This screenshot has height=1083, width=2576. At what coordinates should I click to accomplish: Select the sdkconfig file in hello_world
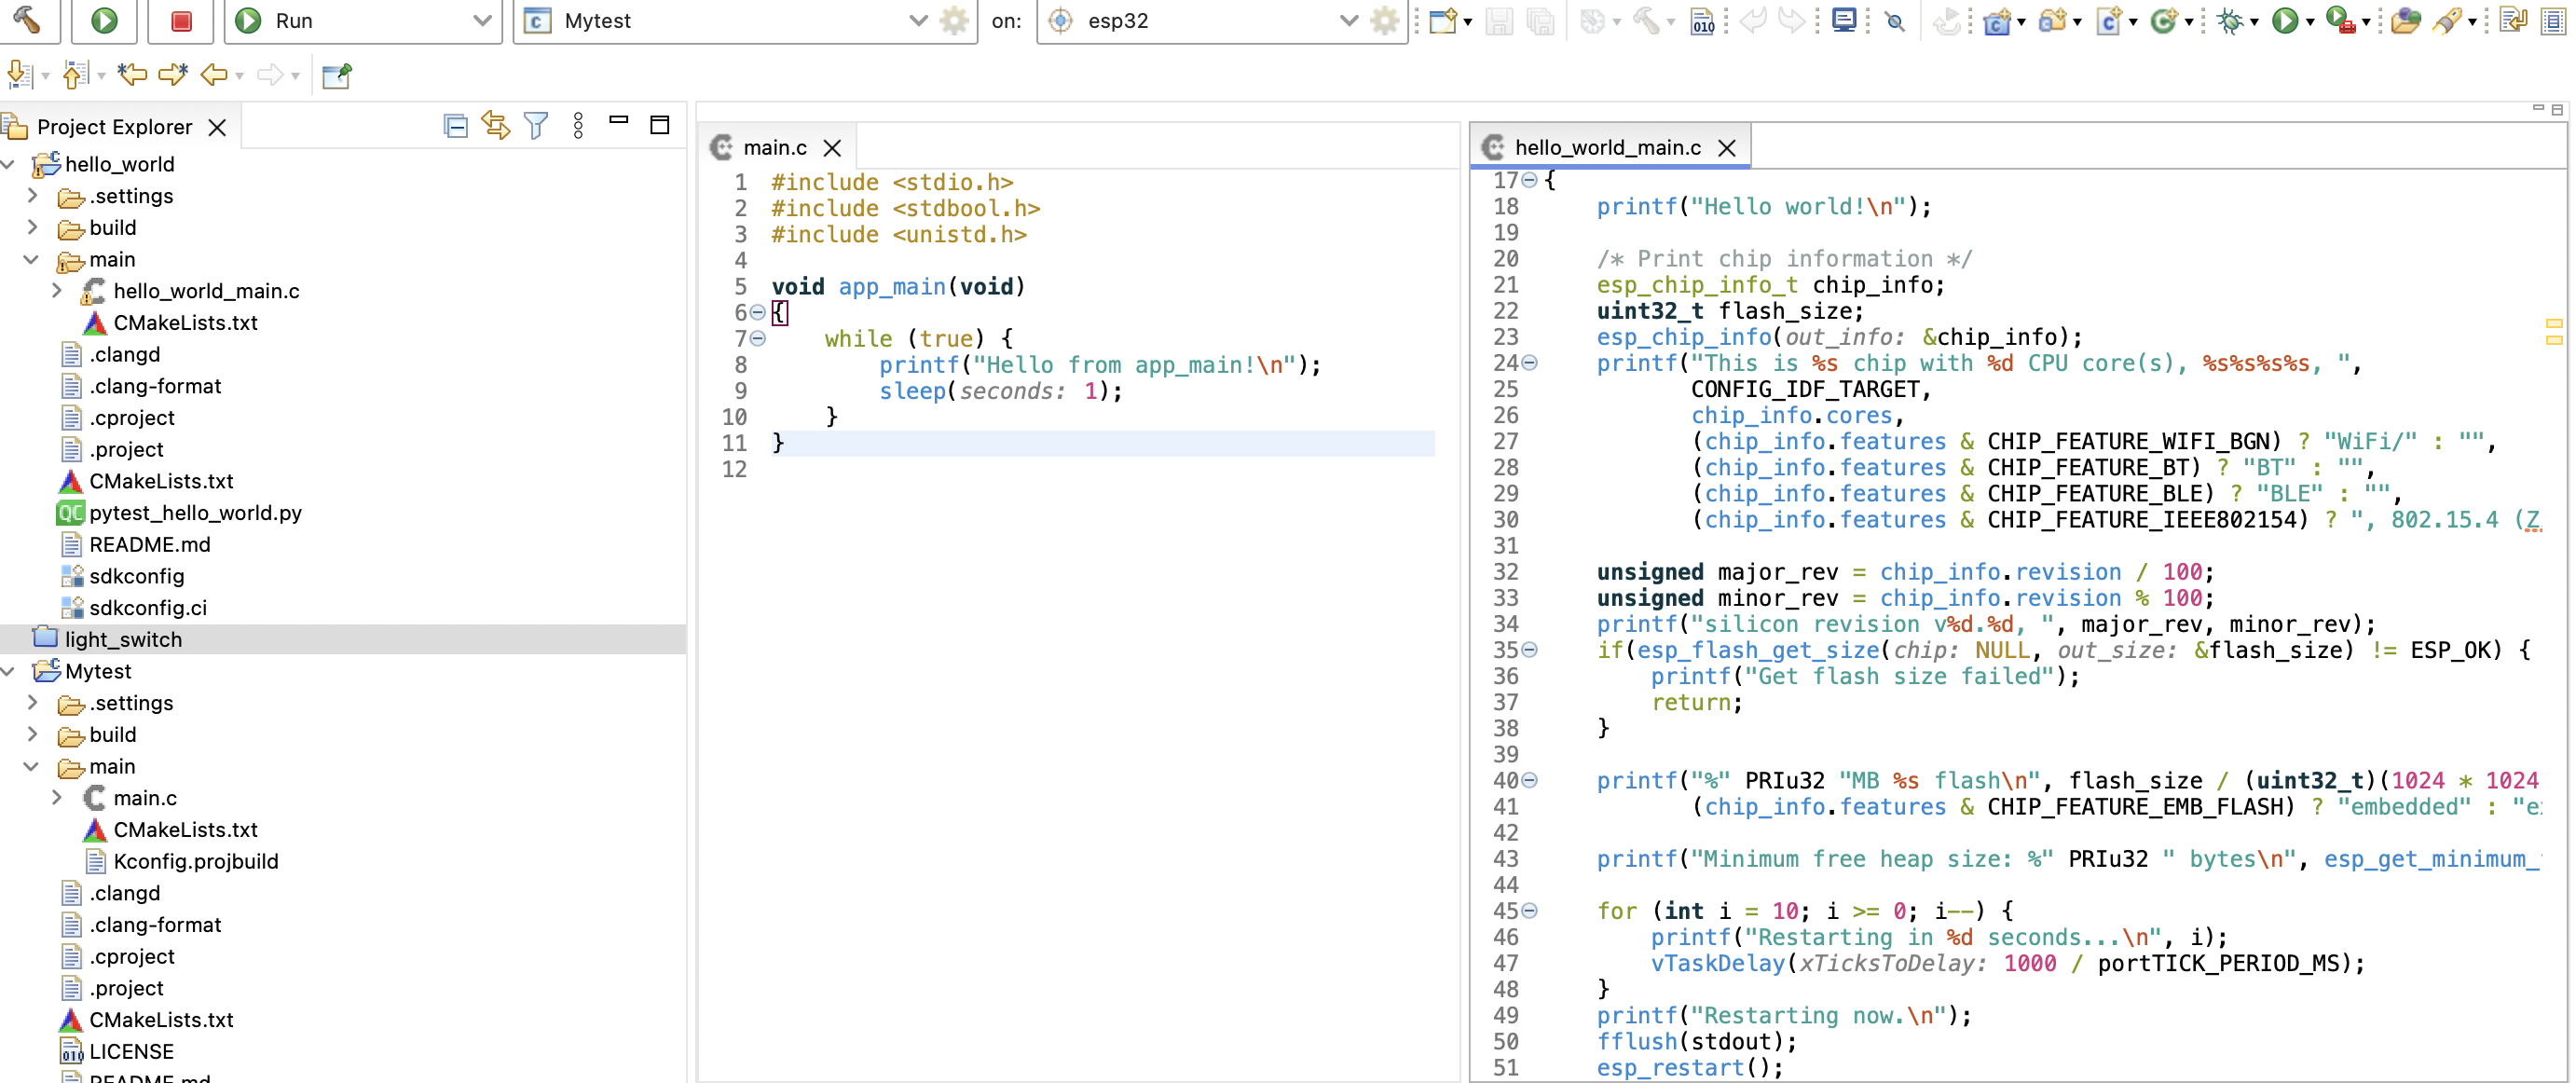[136, 576]
